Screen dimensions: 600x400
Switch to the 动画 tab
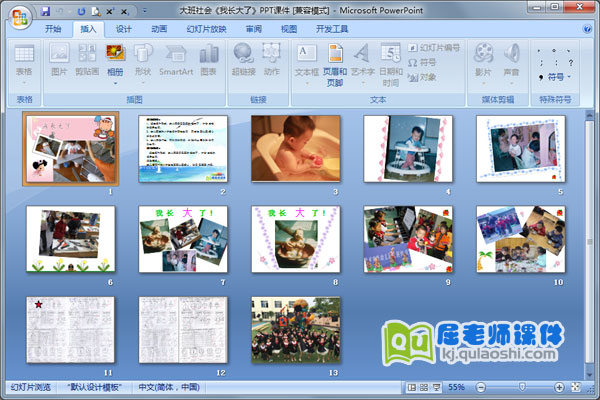click(159, 29)
